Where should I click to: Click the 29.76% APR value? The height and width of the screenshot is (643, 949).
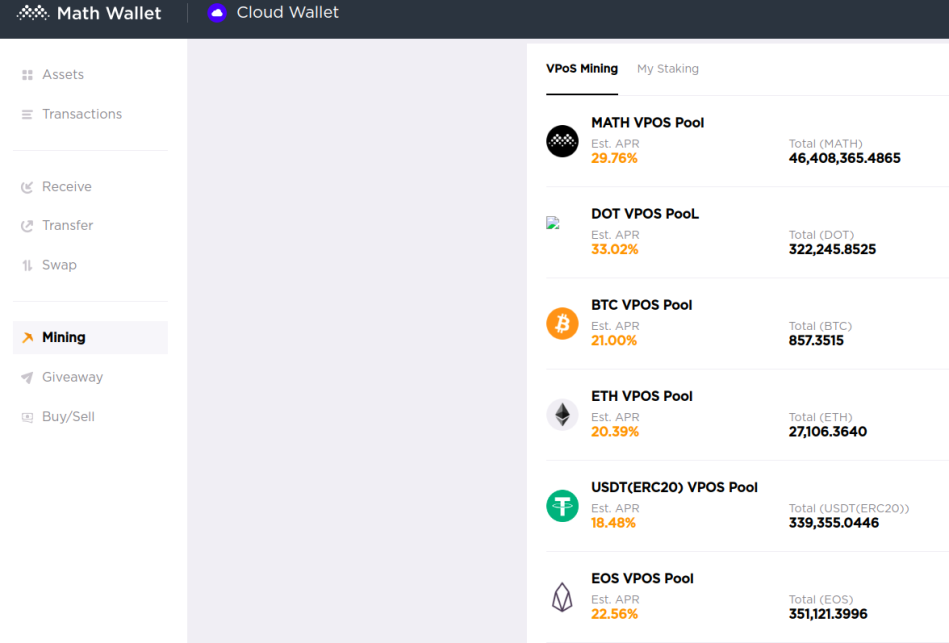[614, 158]
